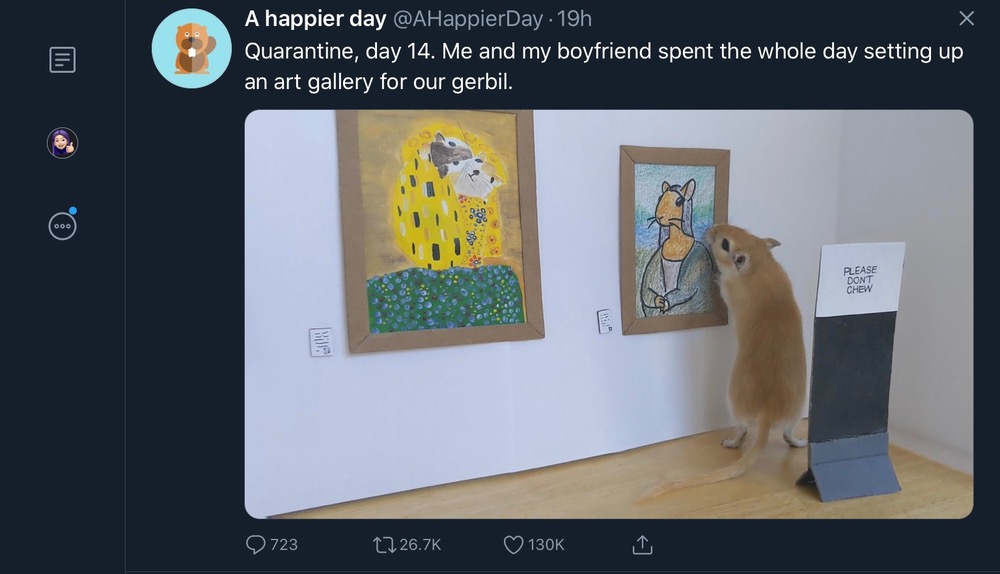Click the reply speech bubble icon
Viewport: 1000px width, 574px height.
point(257,545)
